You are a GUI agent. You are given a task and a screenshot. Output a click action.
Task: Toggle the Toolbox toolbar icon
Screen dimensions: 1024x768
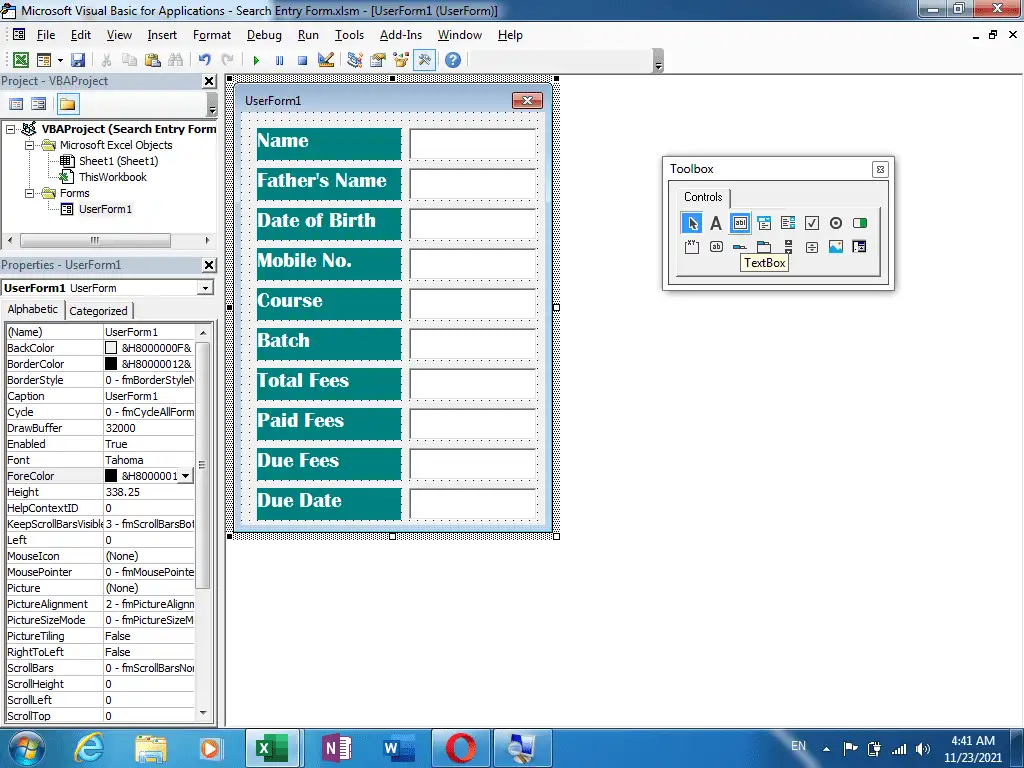tap(424, 60)
